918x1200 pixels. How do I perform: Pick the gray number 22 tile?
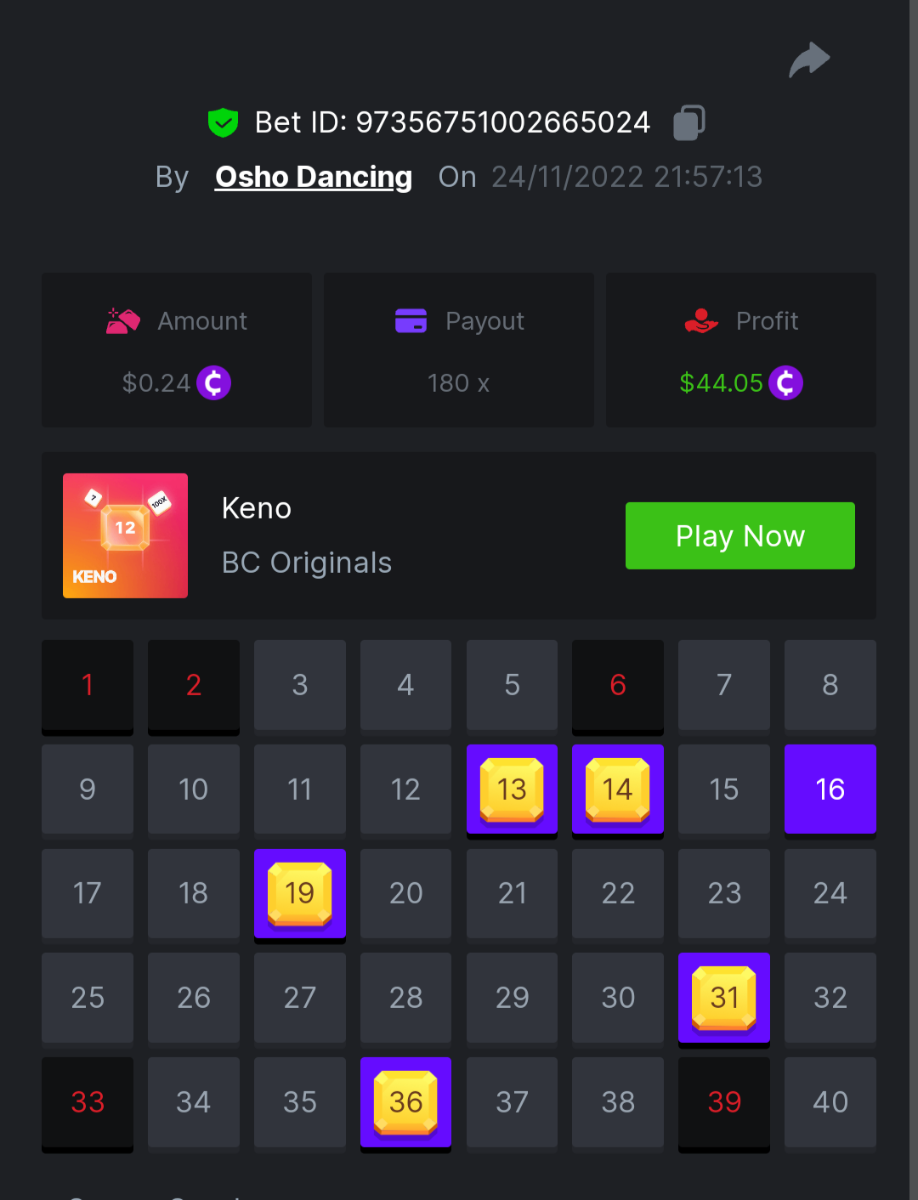[x=618, y=893]
